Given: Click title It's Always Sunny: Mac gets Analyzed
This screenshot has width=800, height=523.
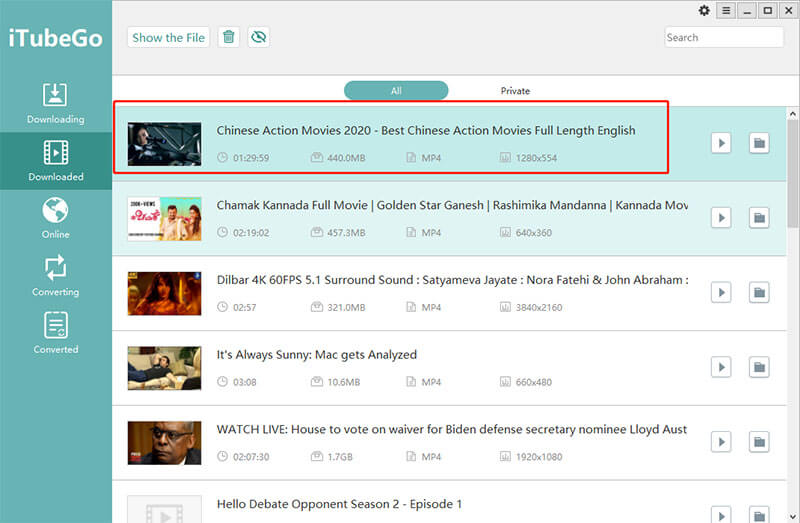Looking at the screenshot, I should [x=316, y=355].
